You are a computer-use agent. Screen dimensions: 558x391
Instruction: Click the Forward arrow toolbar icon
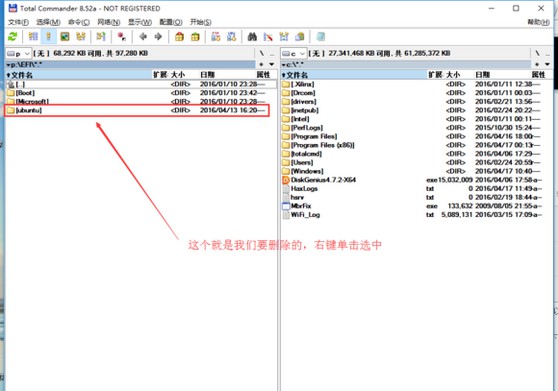(x=158, y=36)
